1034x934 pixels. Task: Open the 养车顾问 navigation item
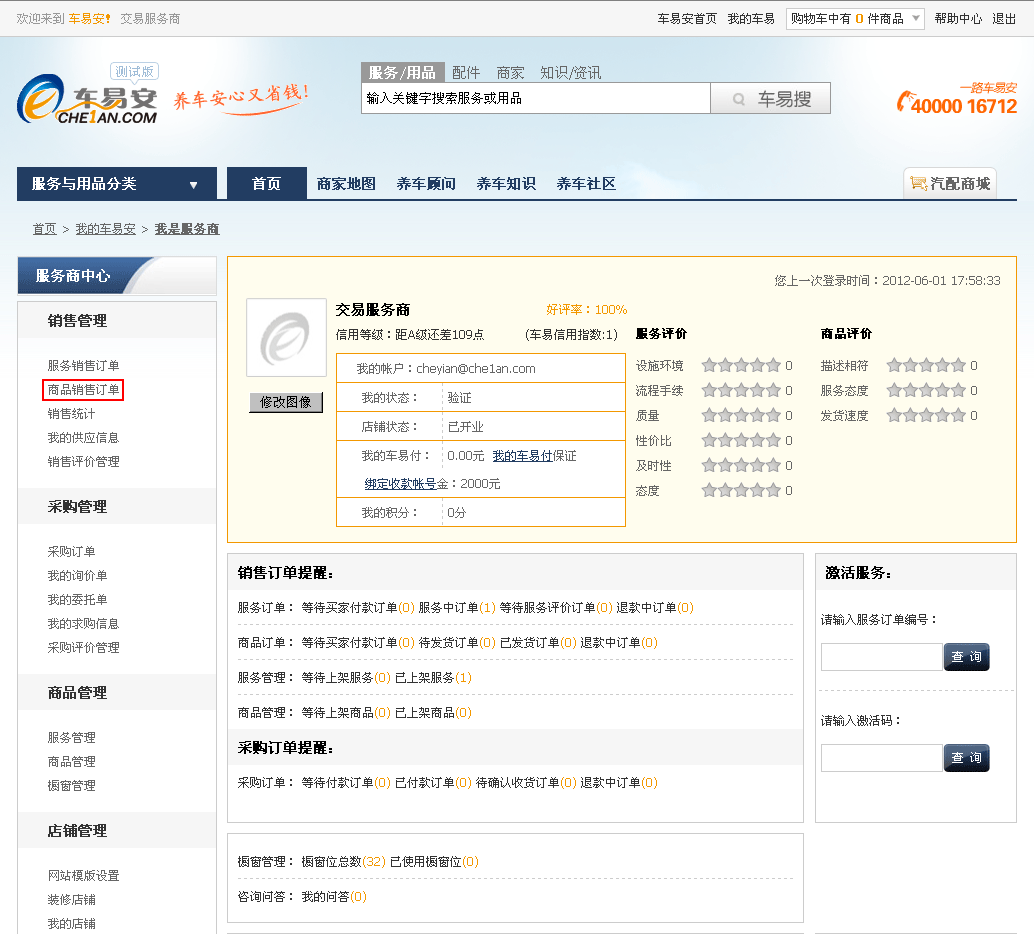pyautogui.click(x=426, y=183)
